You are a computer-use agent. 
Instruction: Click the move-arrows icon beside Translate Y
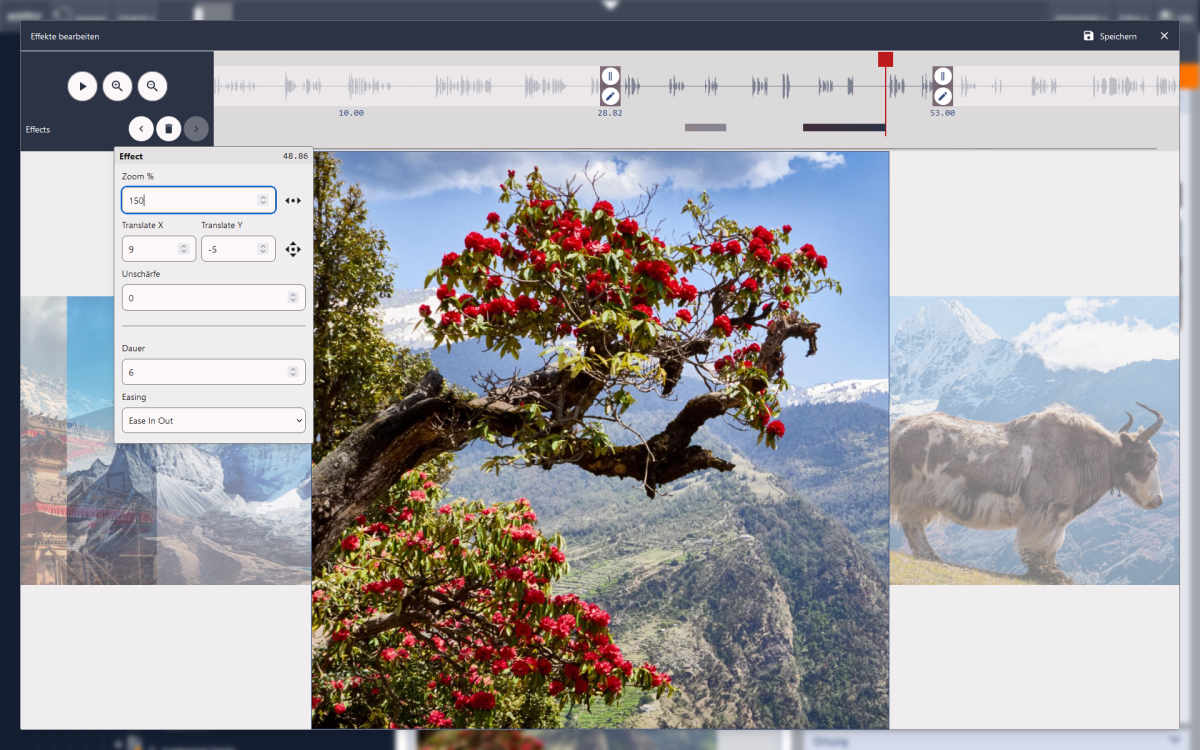click(292, 249)
